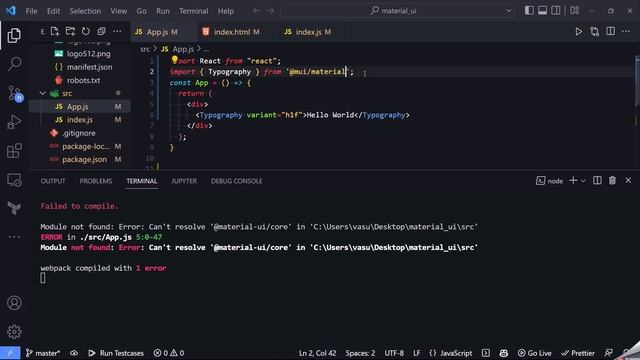Screen dimensions: 640x360
Task: Open the Search view in activity bar
Action: pos(14,64)
